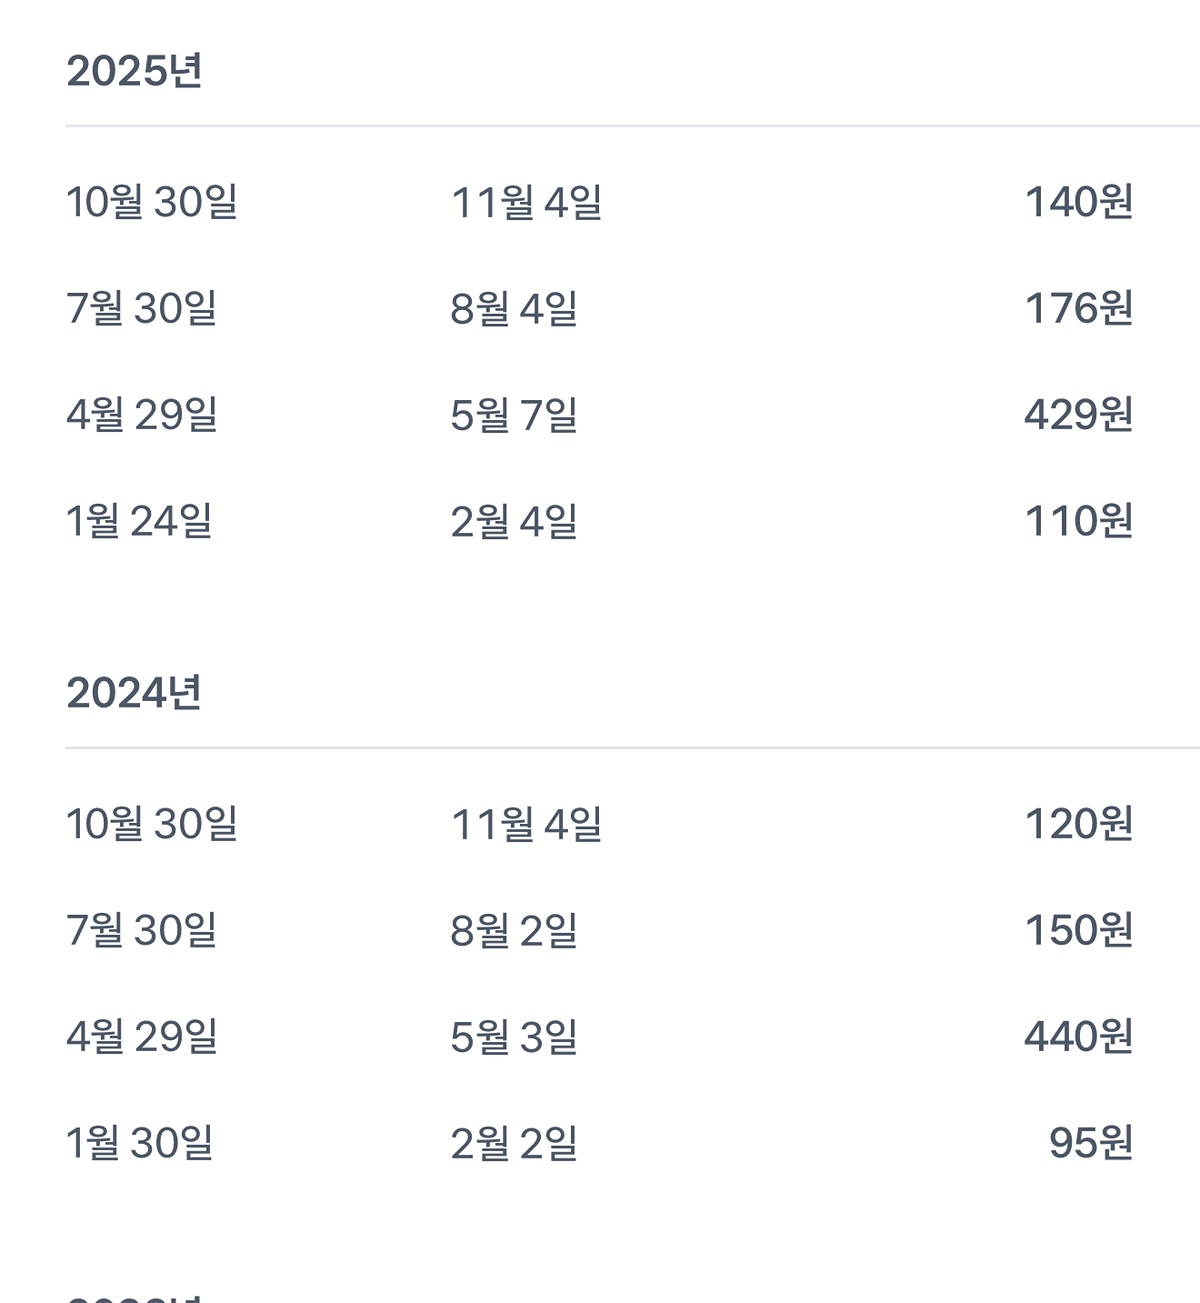Open the 2025 10월 30일 dividend row
The image size is (1200, 1303).
click(x=600, y=202)
